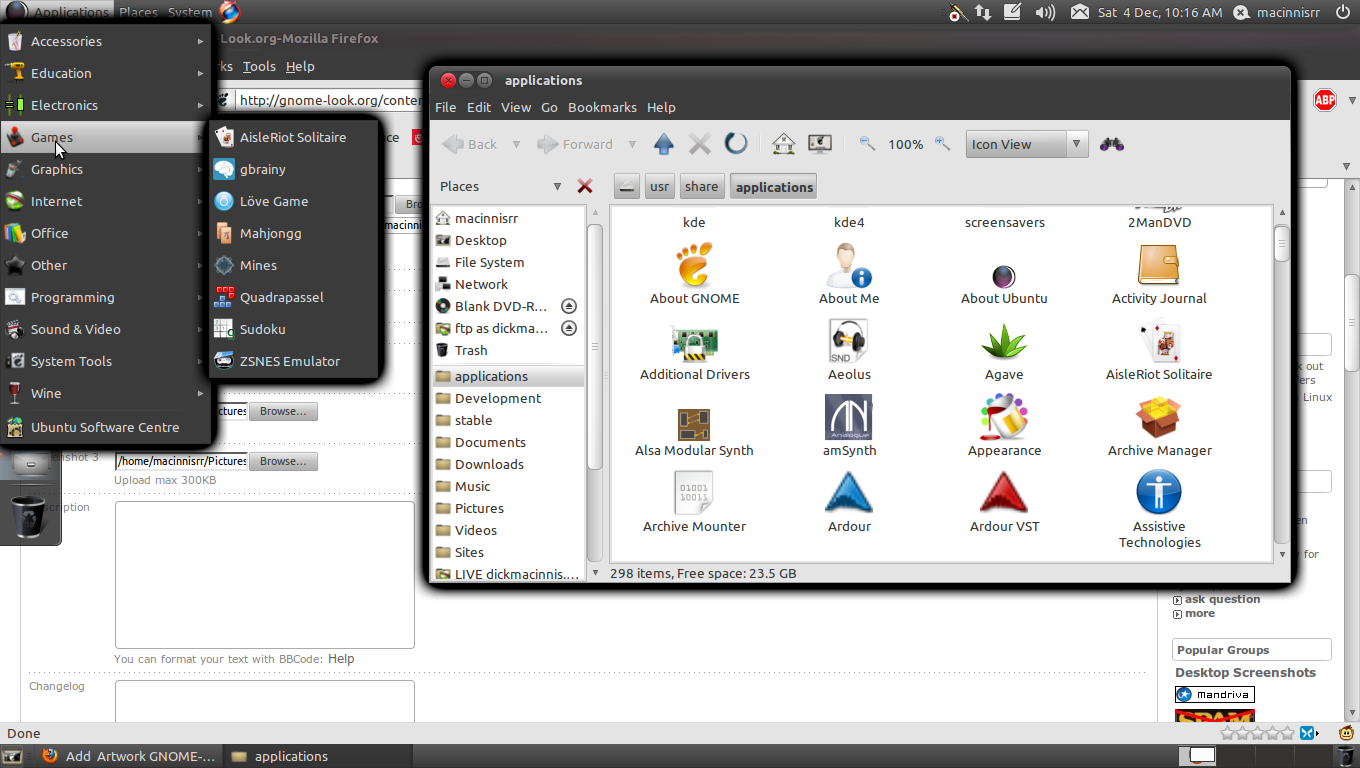Open Ubuntu Software Centre menu entry
This screenshot has width=1360, height=768.
pos(106,427)
